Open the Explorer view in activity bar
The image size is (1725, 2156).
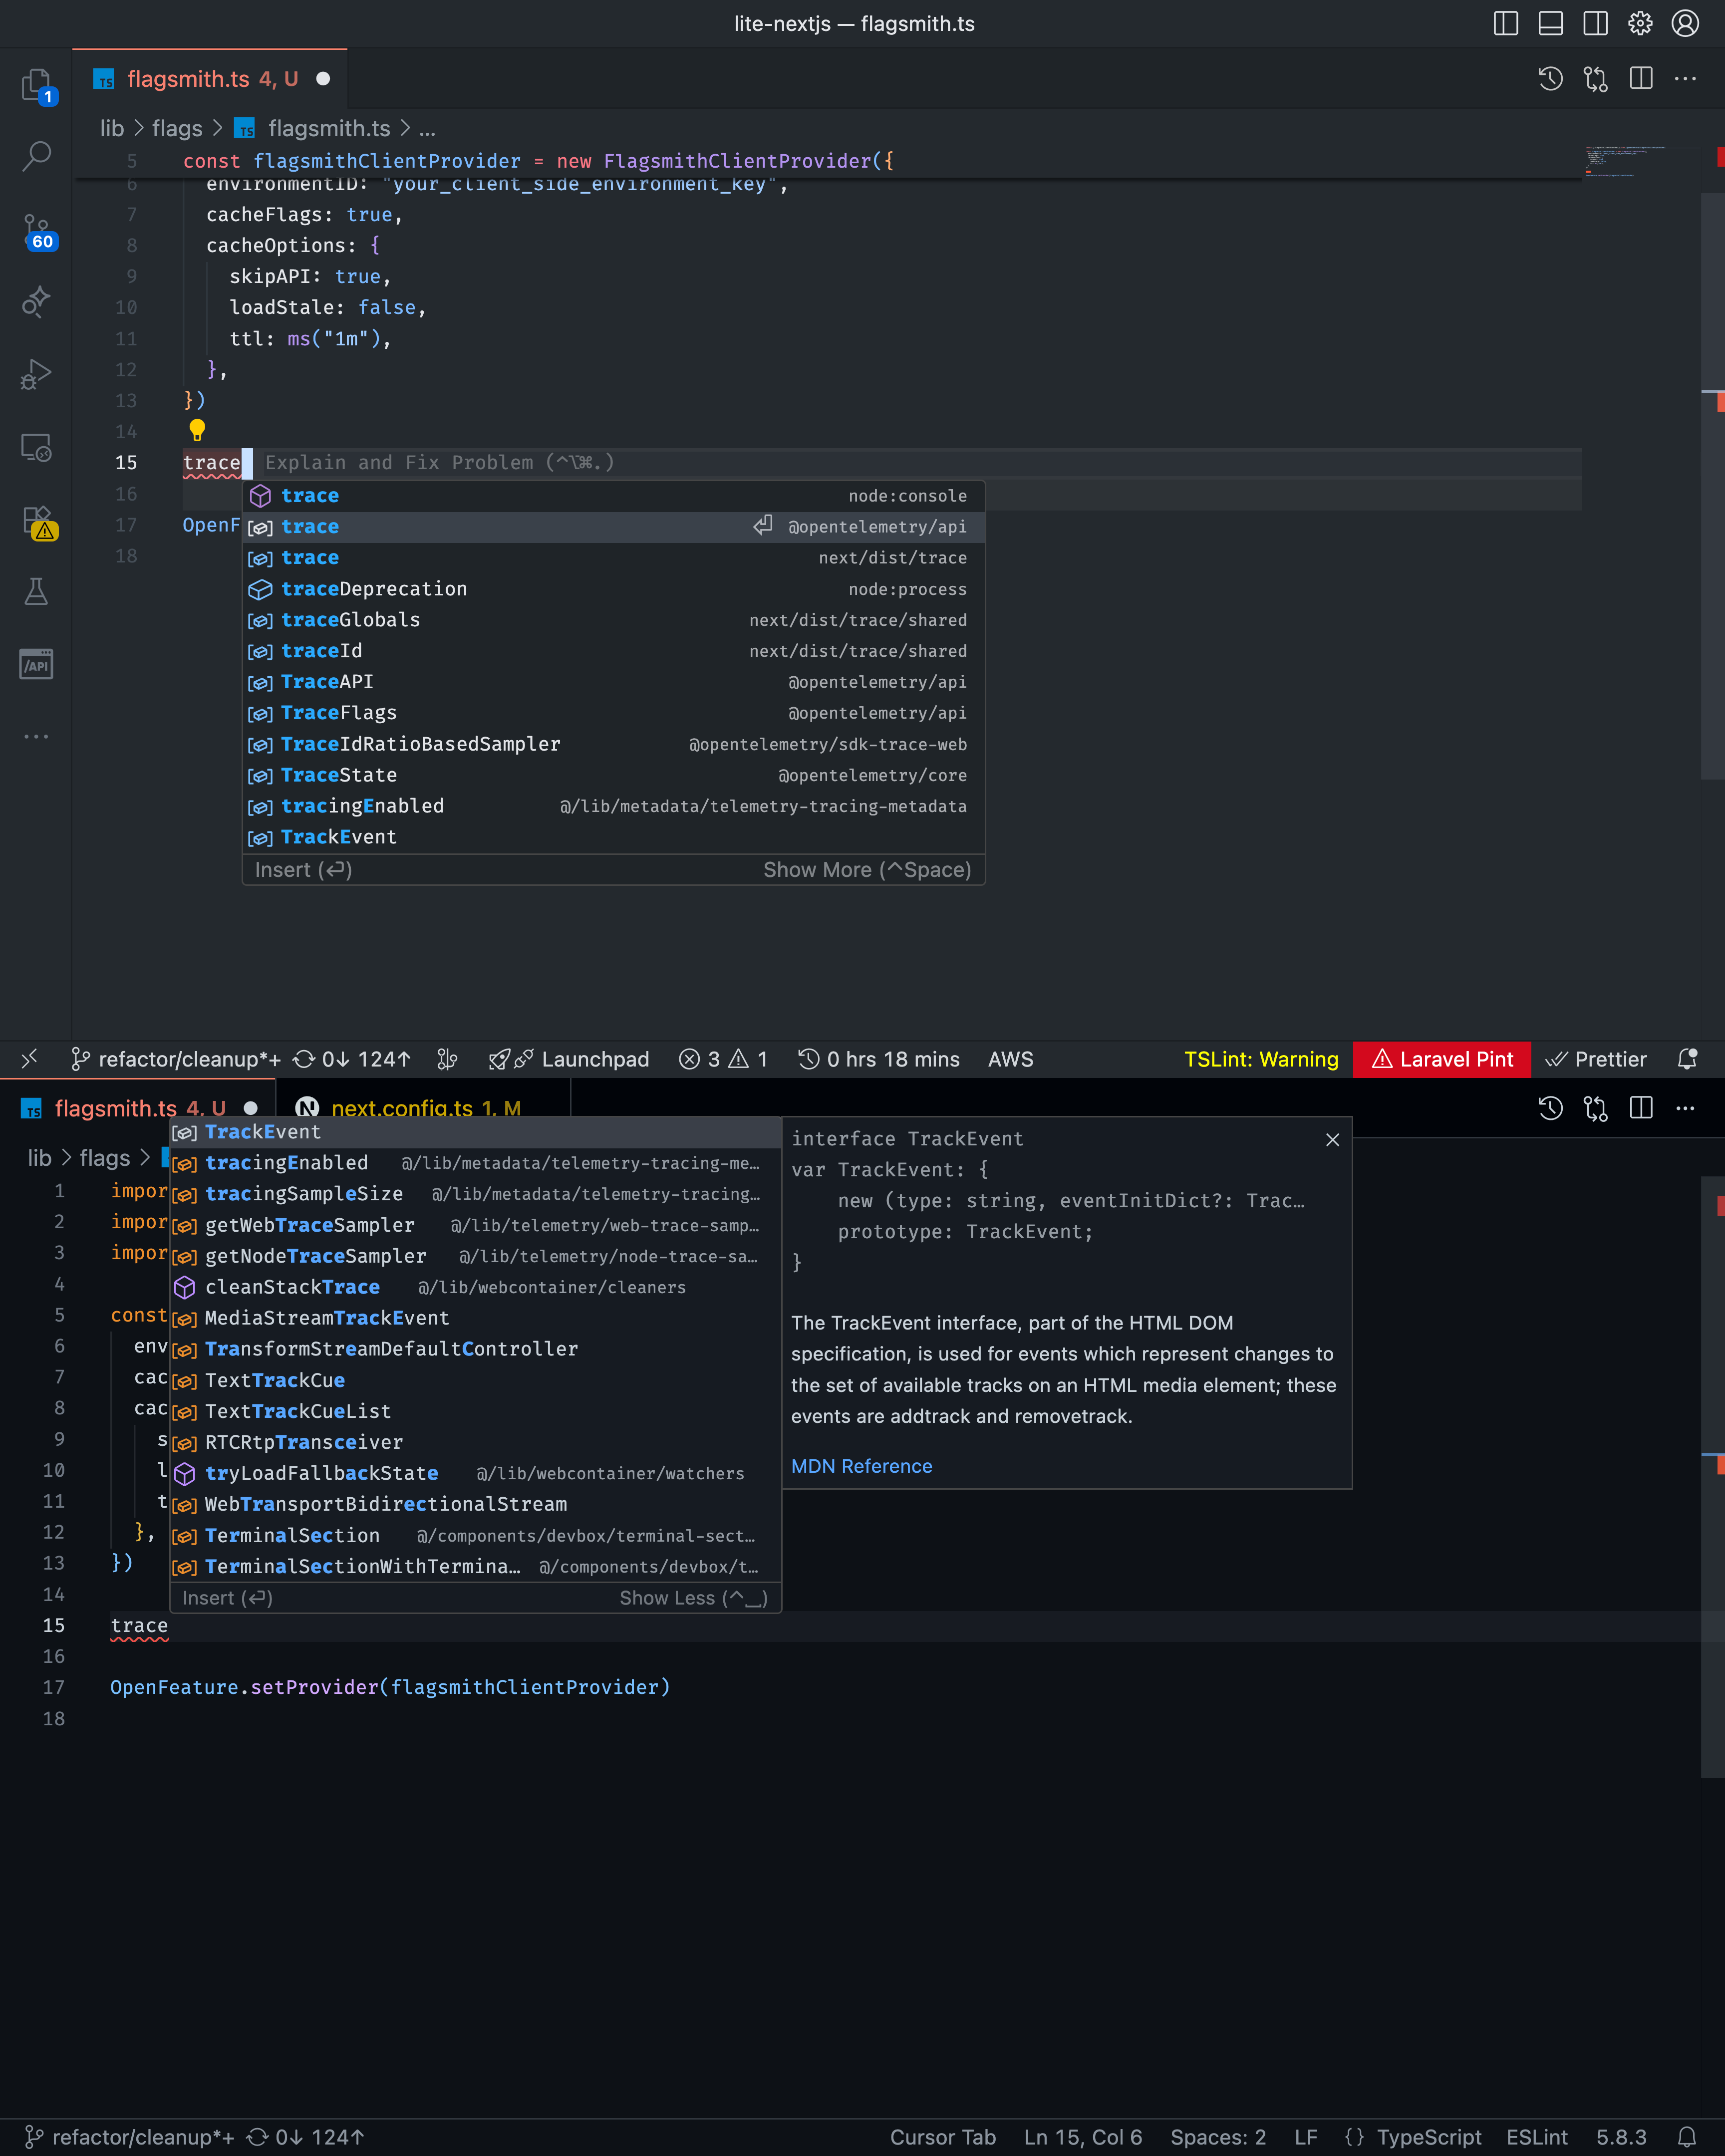pyautogui.click(x=36, y=85)
